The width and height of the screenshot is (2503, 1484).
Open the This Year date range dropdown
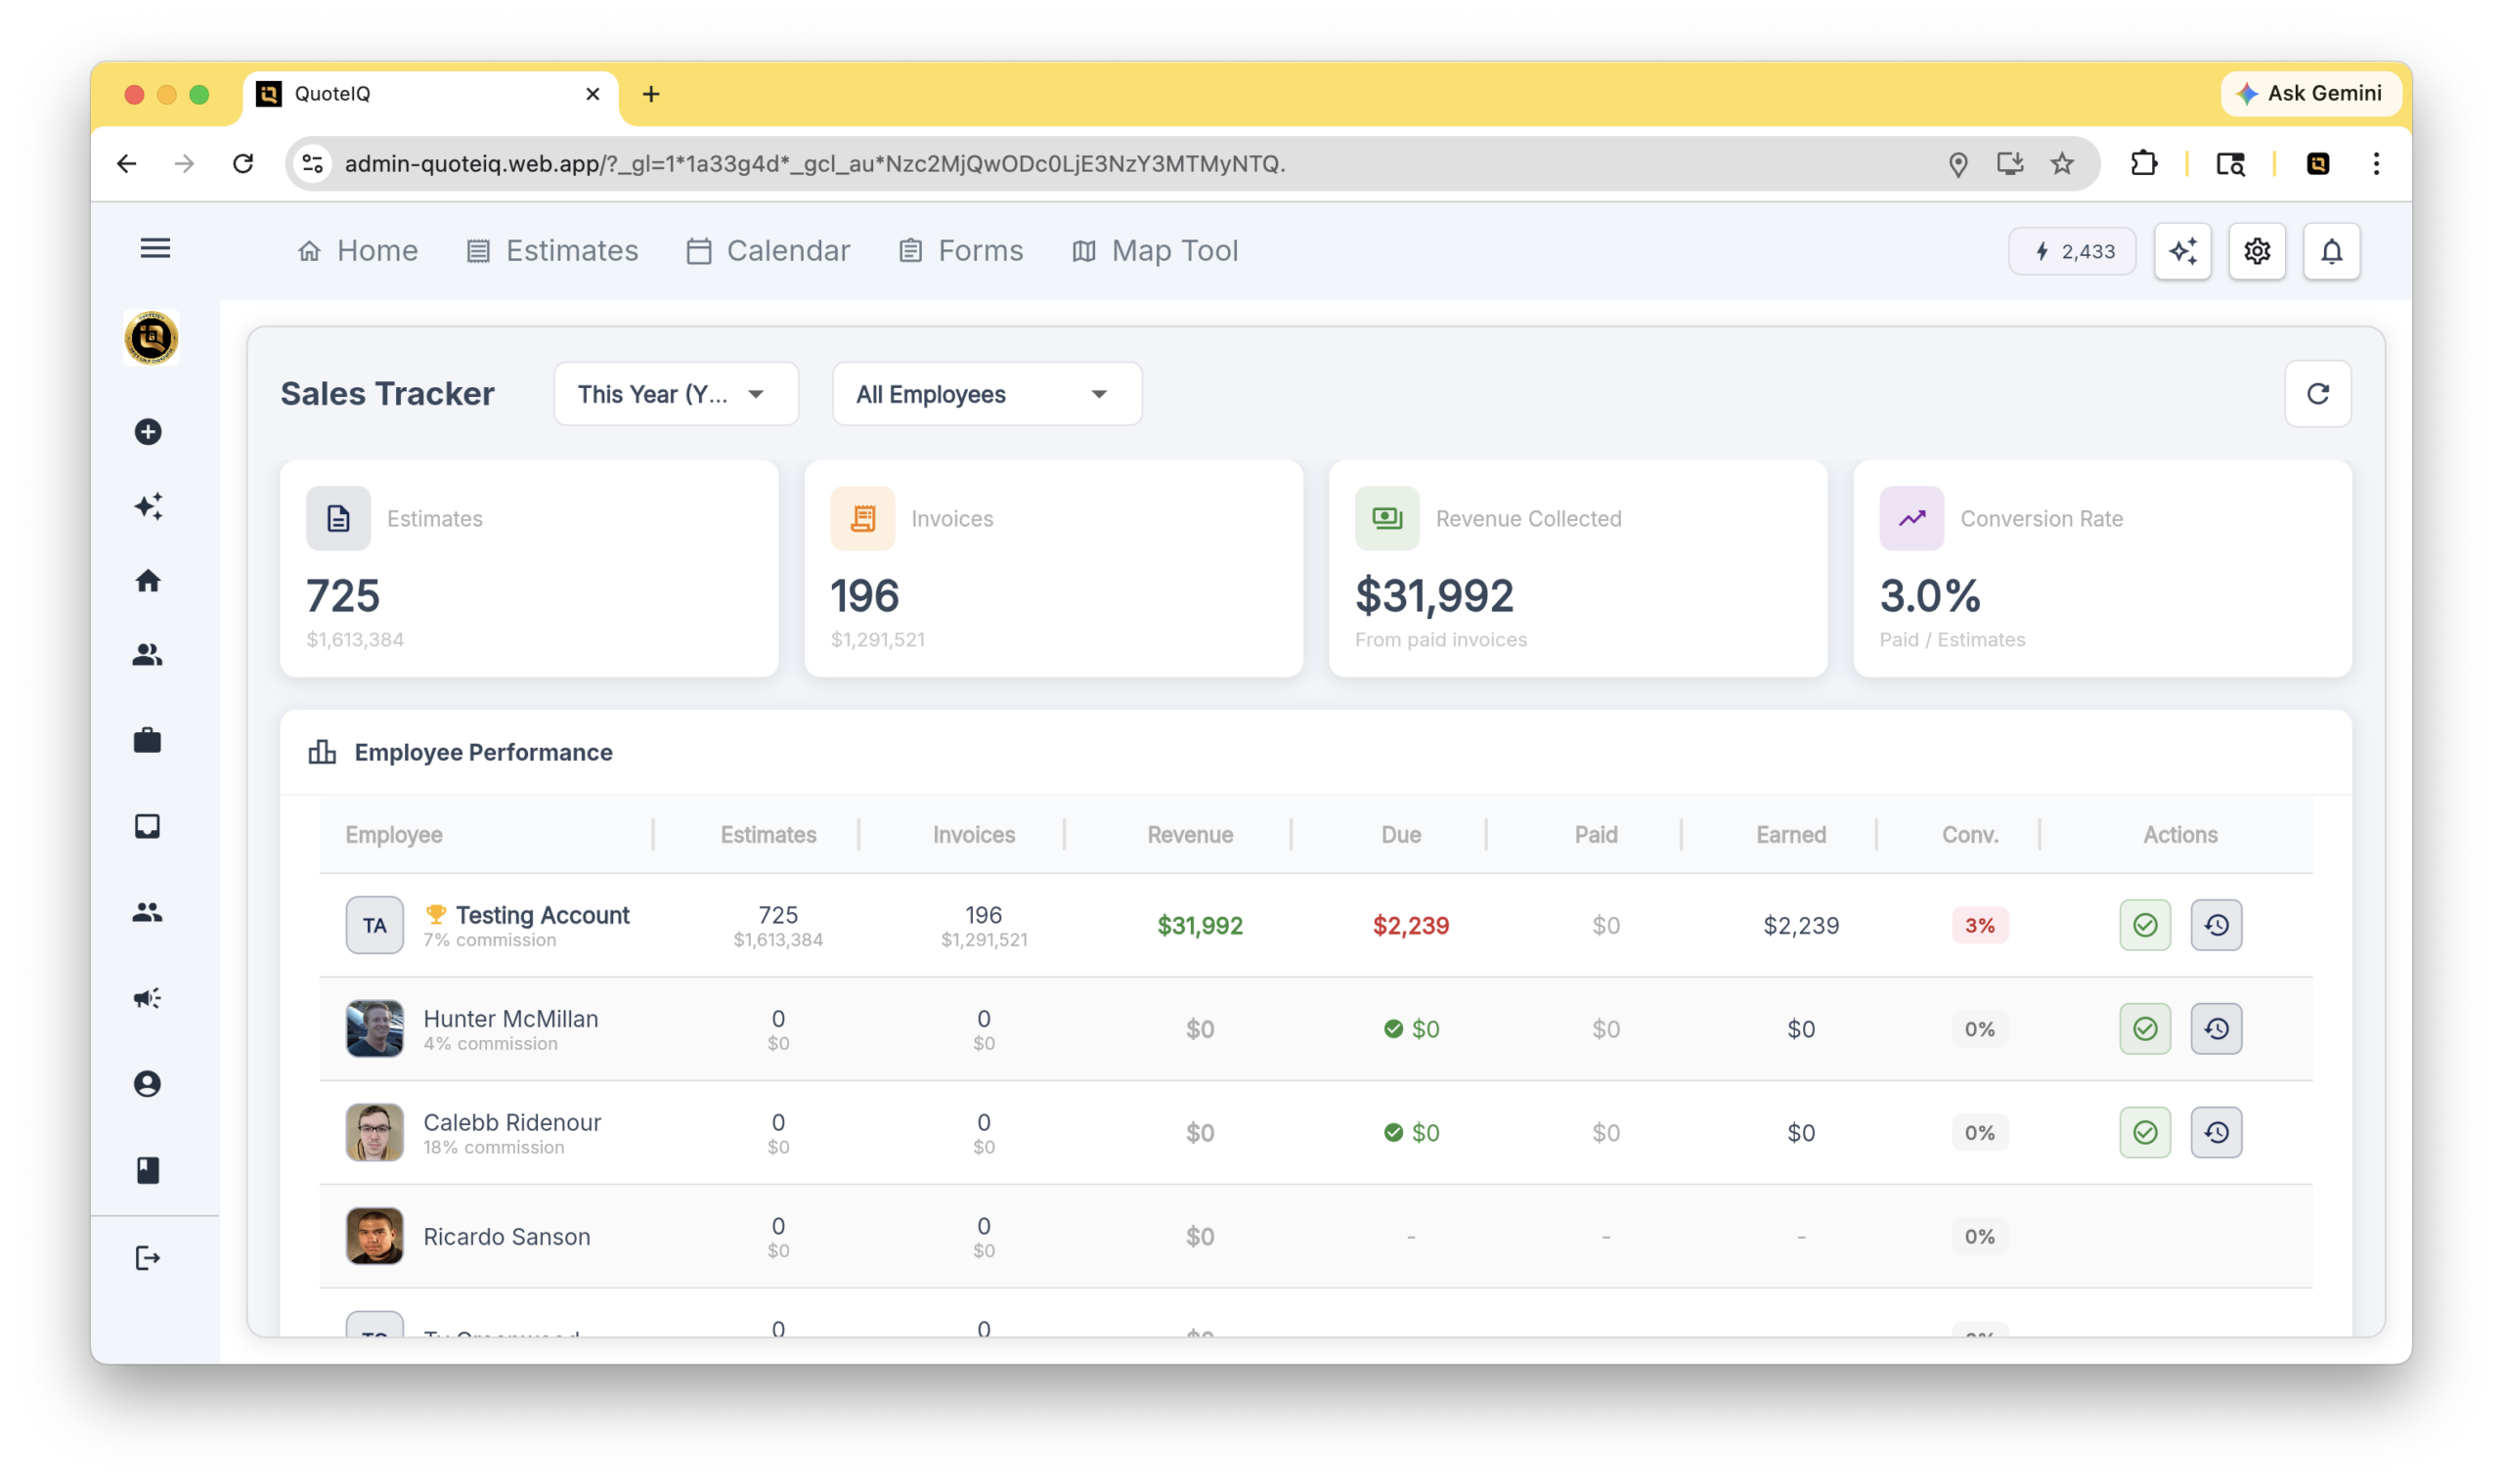676,394
